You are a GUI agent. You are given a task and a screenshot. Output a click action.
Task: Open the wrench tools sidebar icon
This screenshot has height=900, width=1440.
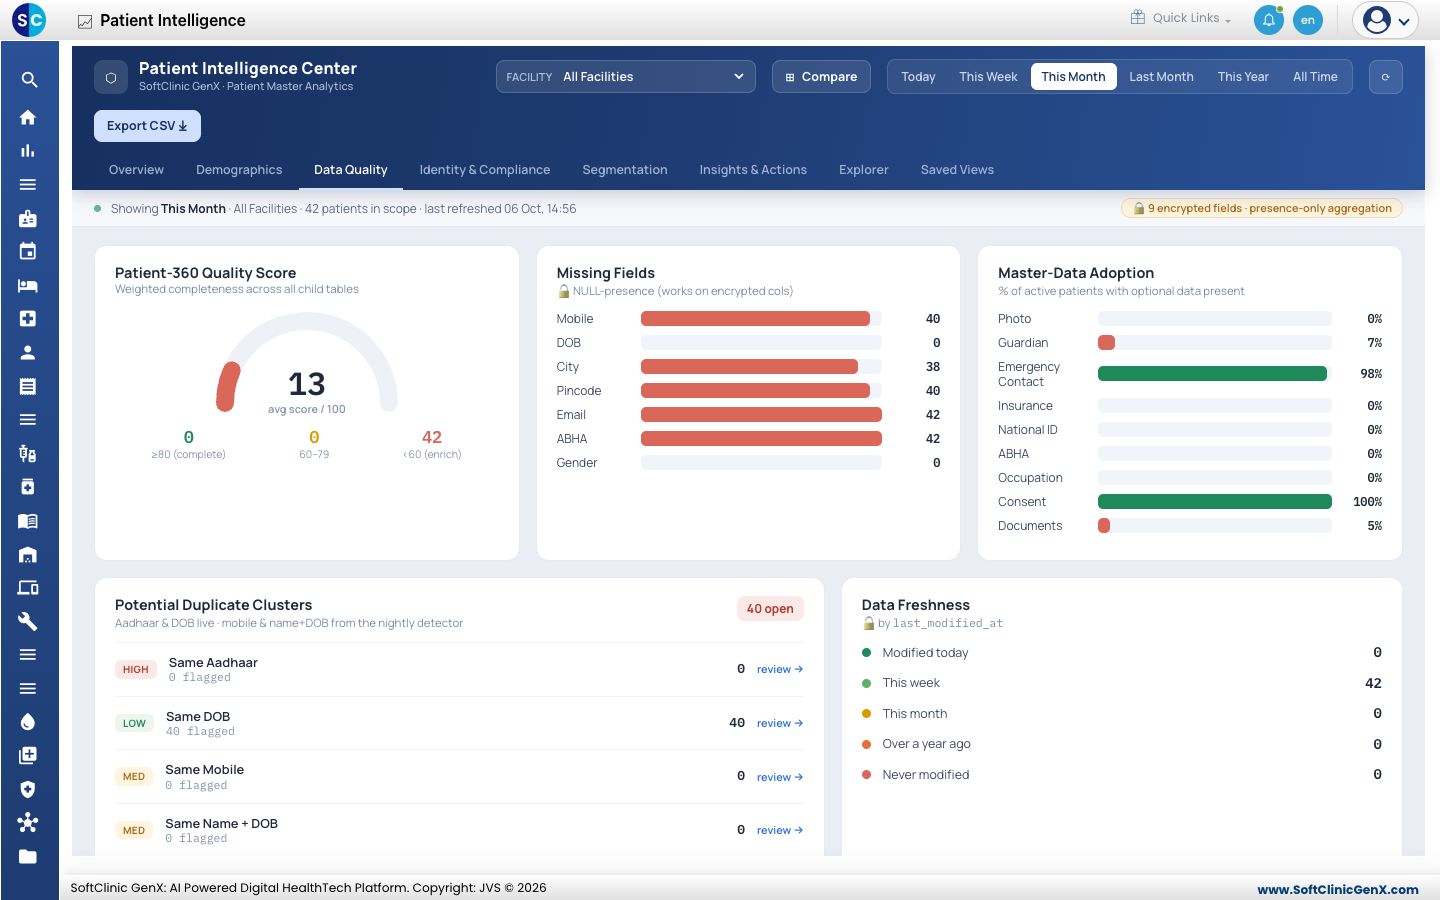coord(28,621)
